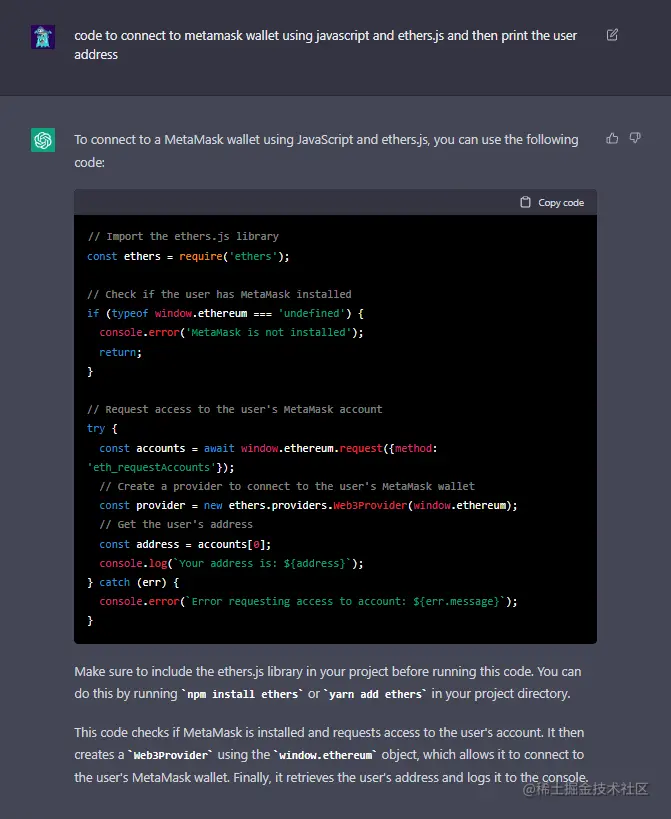
Task: Click the comment "// Get the user's address"
Action: pyautogui.click(x=176, y=524)
